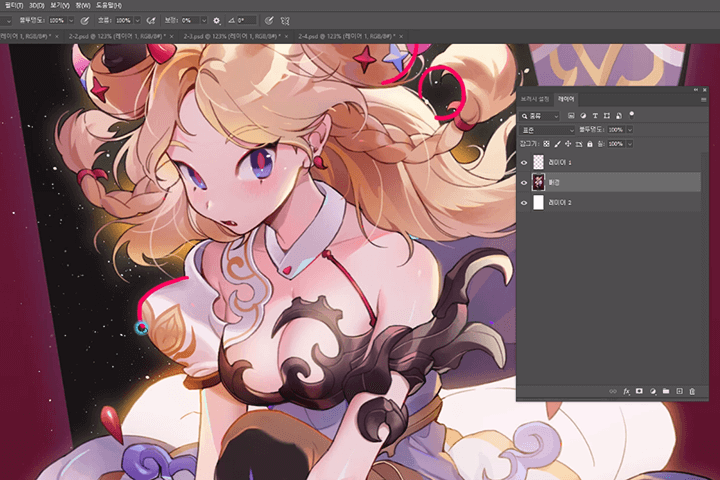Toggle pressure for size icon
This screenshot has width=720, height=480.
tap(269, 21)
